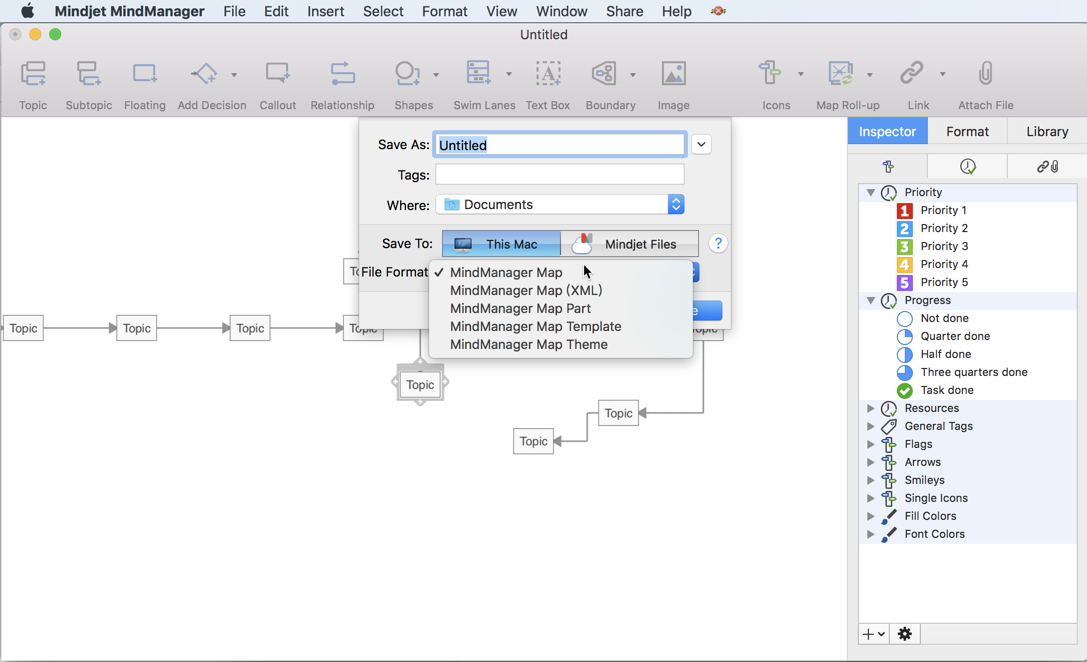Open the links and attachments tab in Inspector
Image resolution: width=1087 pixels, height=662 pixels.
tap(1047, 166)
